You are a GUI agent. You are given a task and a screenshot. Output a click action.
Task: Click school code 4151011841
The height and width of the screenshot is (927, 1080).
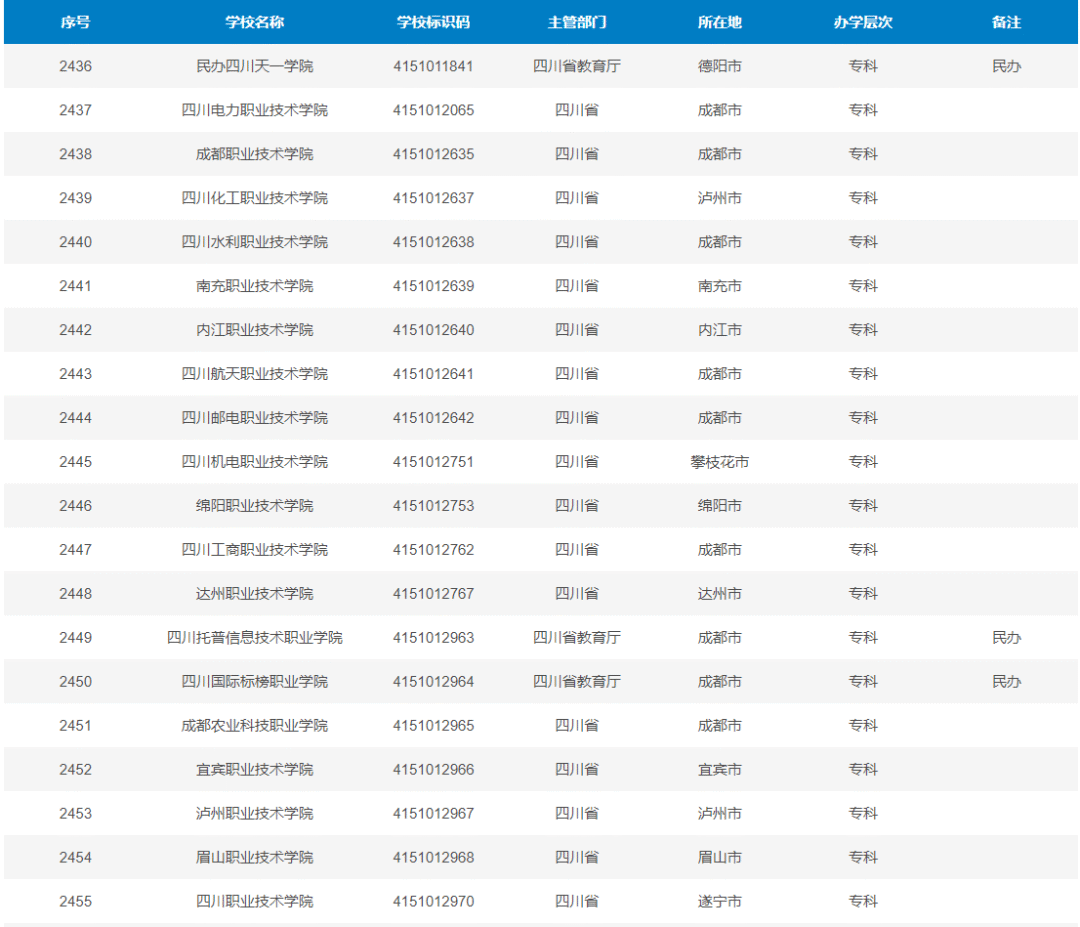tap(433, 66)
